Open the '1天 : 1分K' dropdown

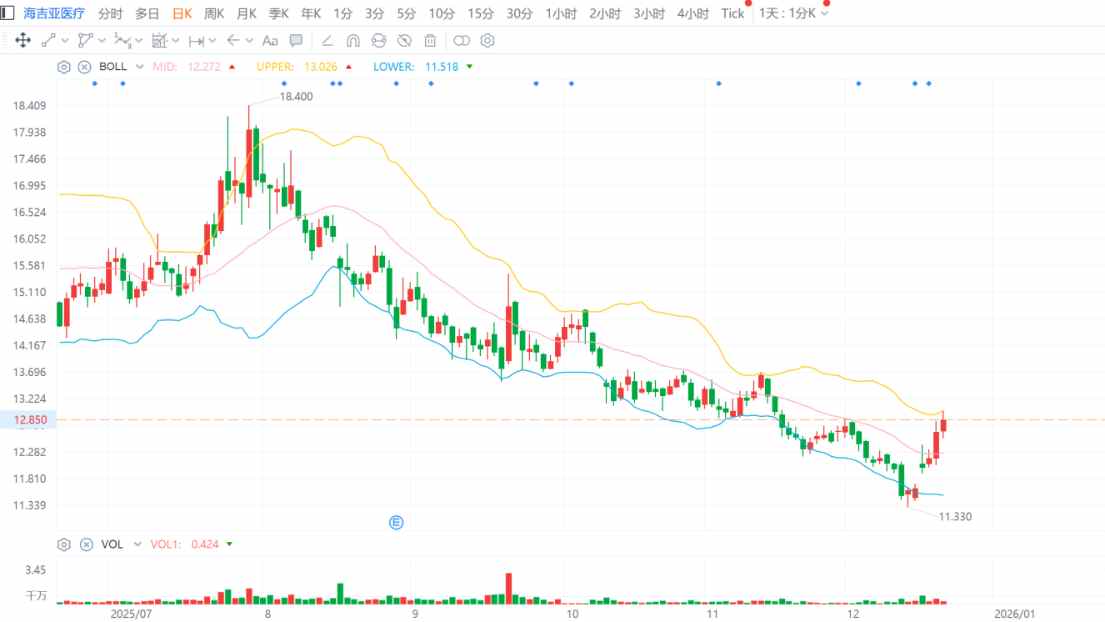click(793, 14)
